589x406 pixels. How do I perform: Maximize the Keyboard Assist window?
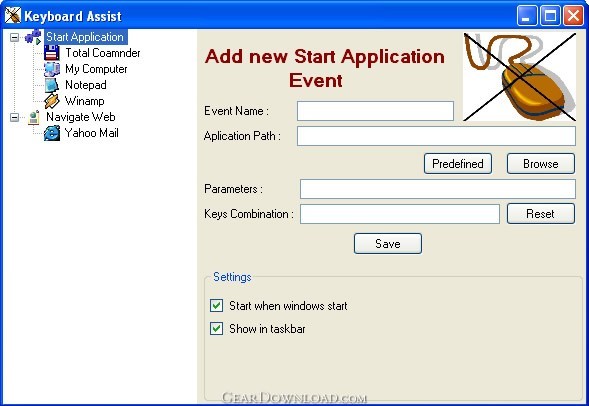tap(550, 16)
